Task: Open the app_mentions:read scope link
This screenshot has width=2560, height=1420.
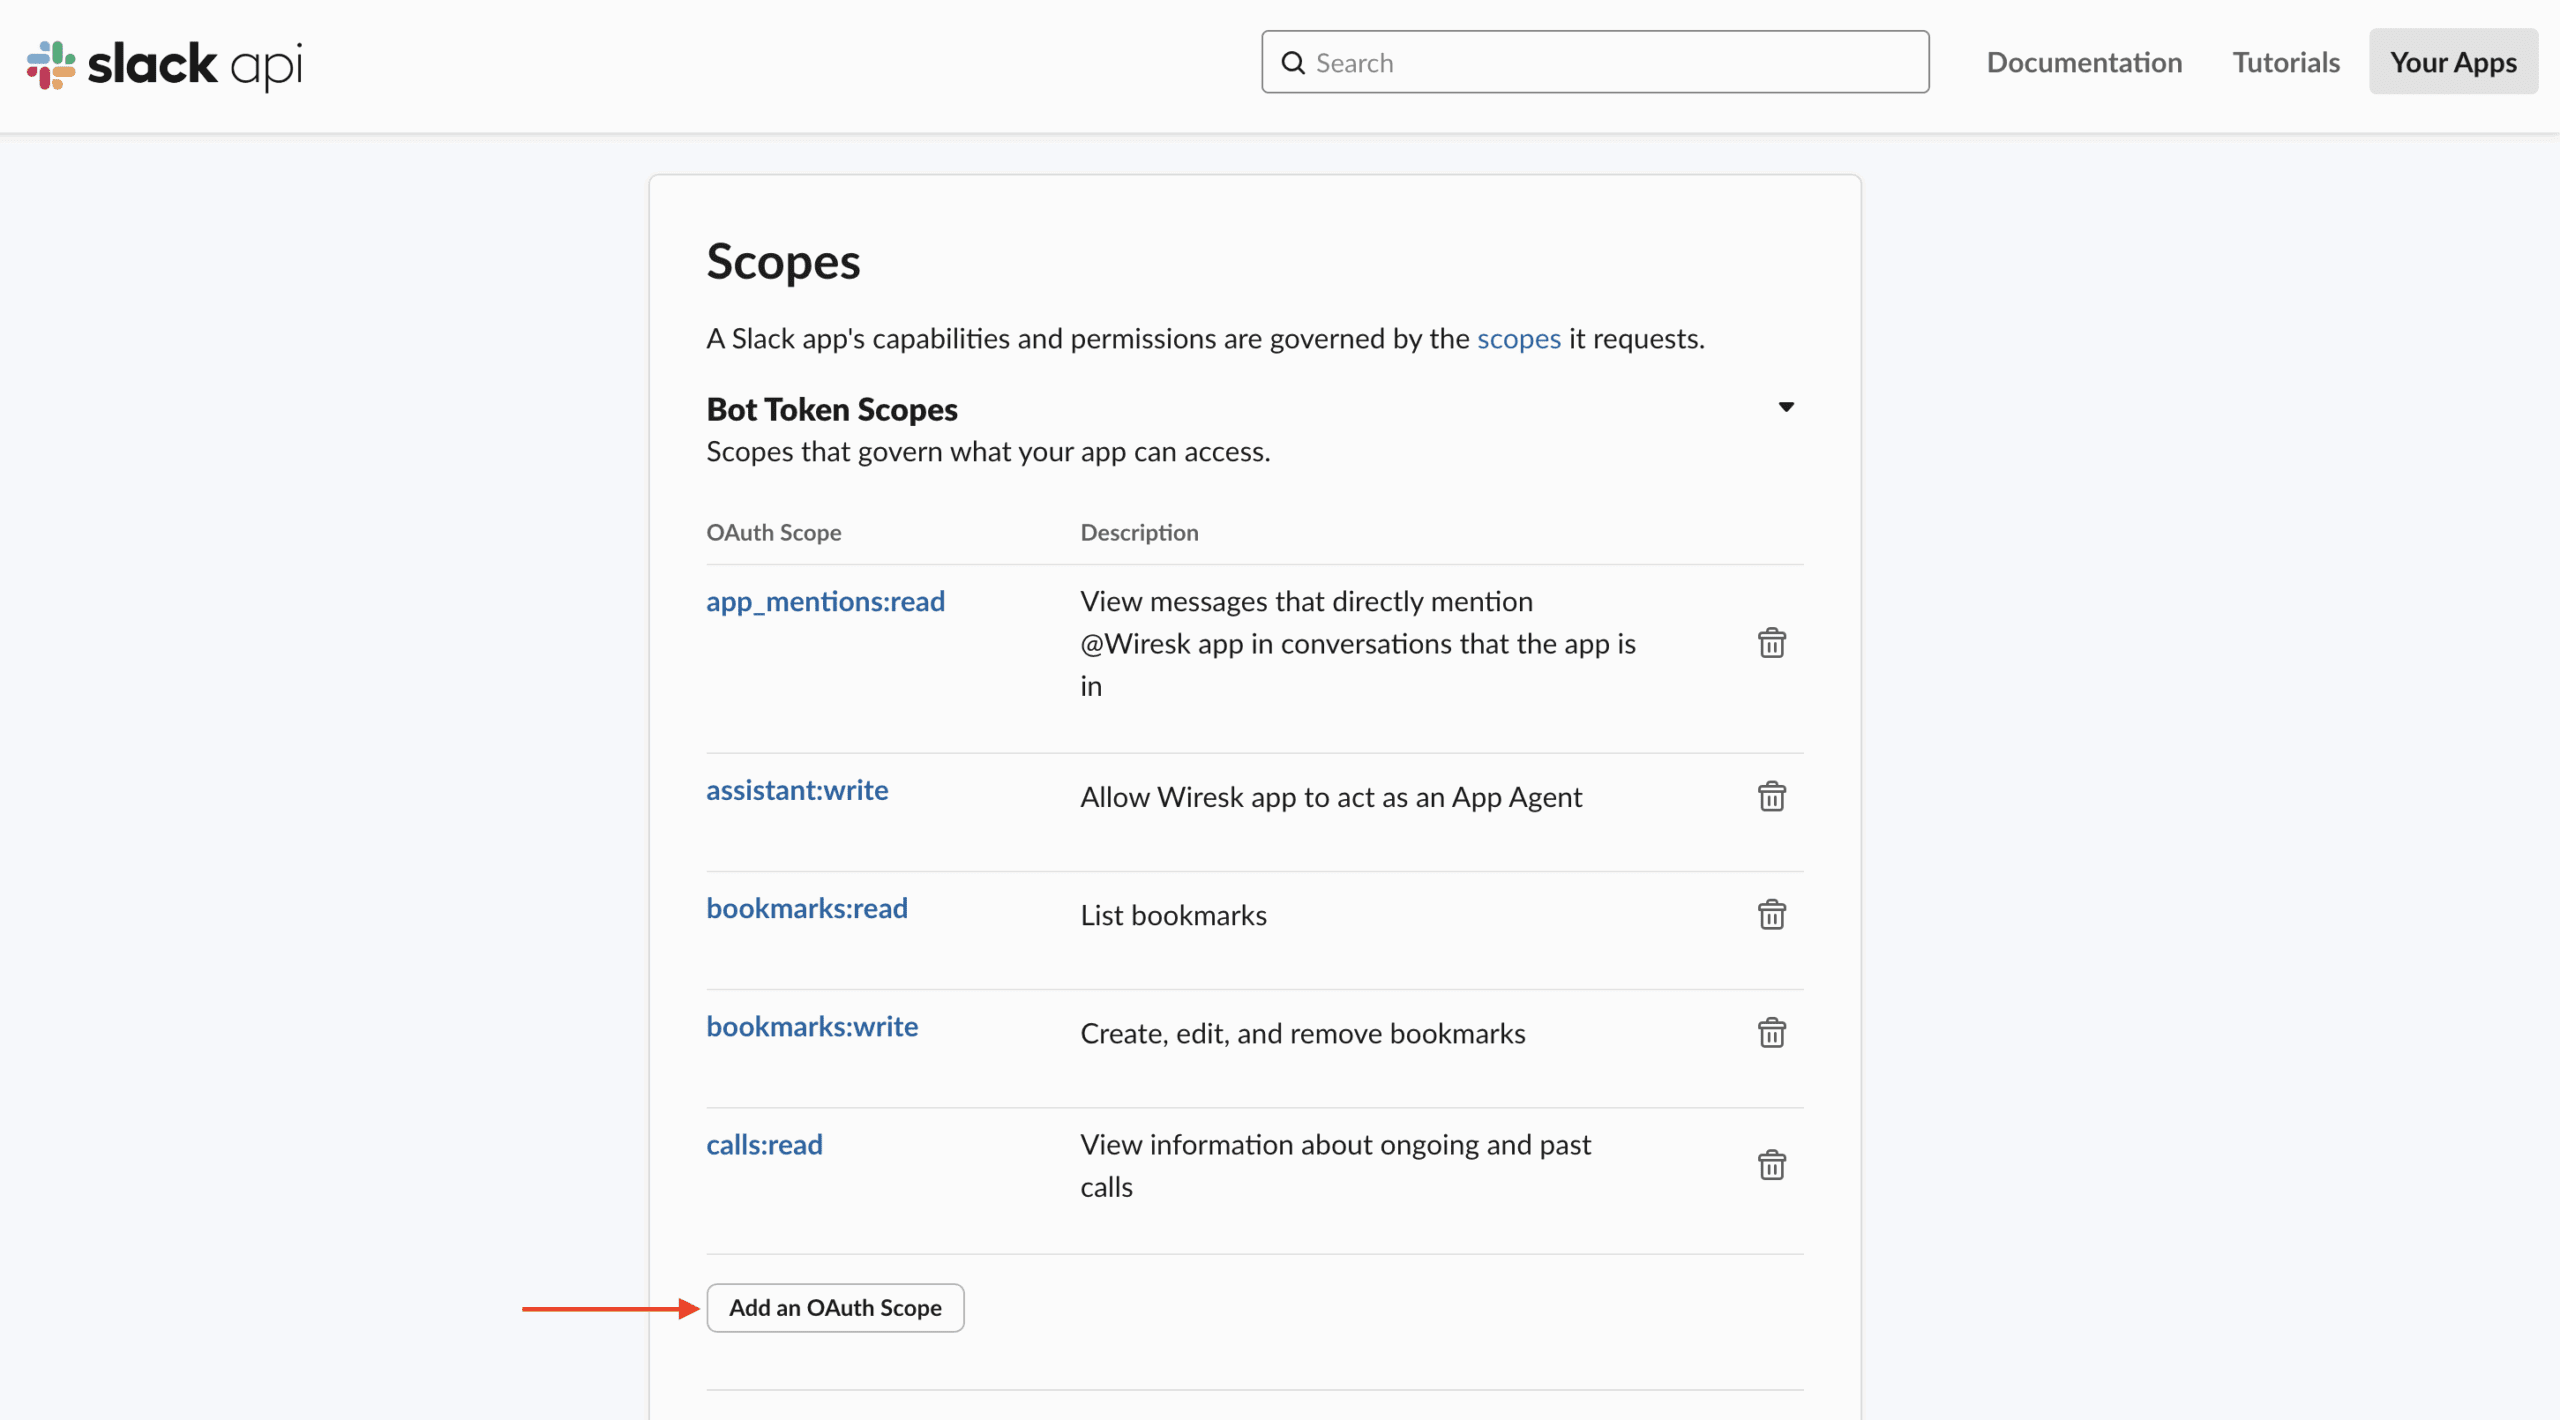Action: point(825,601)
